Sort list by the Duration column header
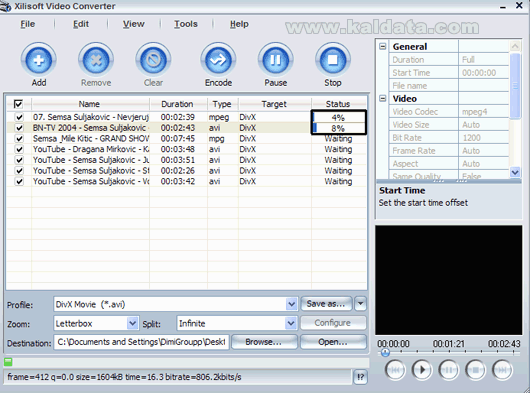The image size is (530, 393). (x=178, y=104)
